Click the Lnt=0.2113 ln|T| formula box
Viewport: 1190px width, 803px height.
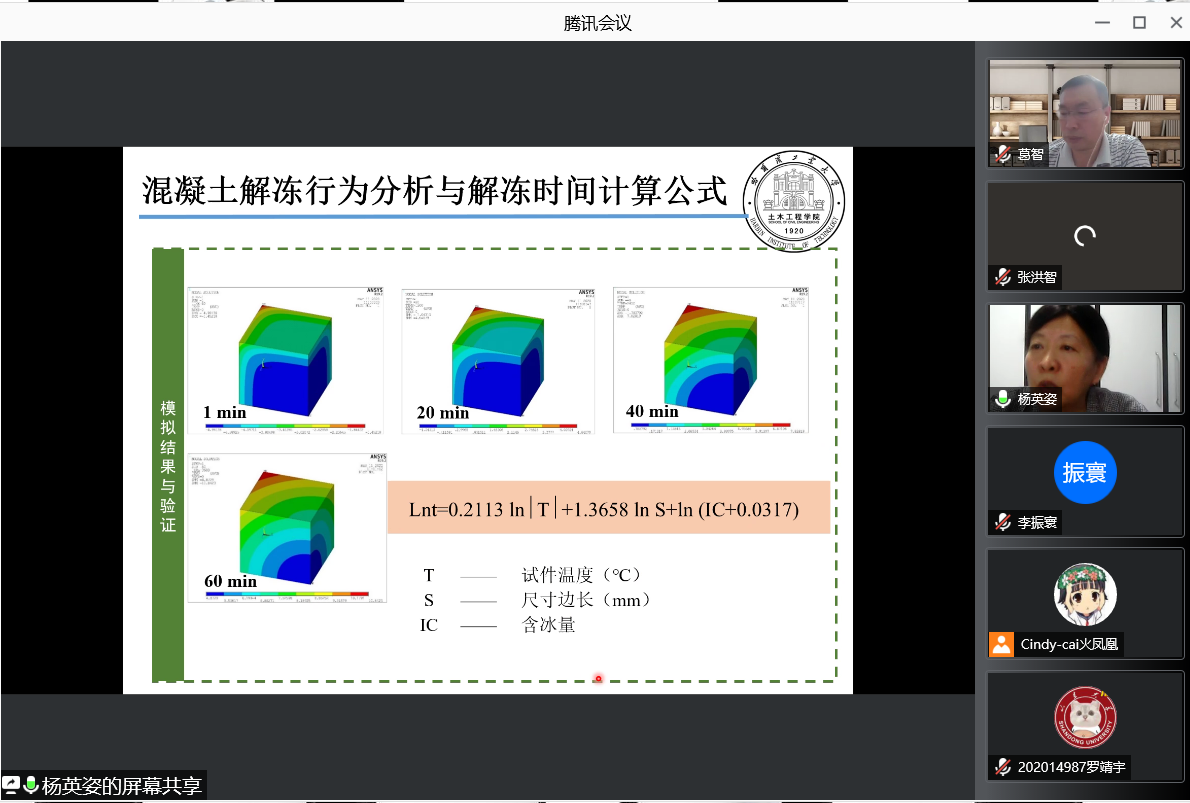point(609,508)
